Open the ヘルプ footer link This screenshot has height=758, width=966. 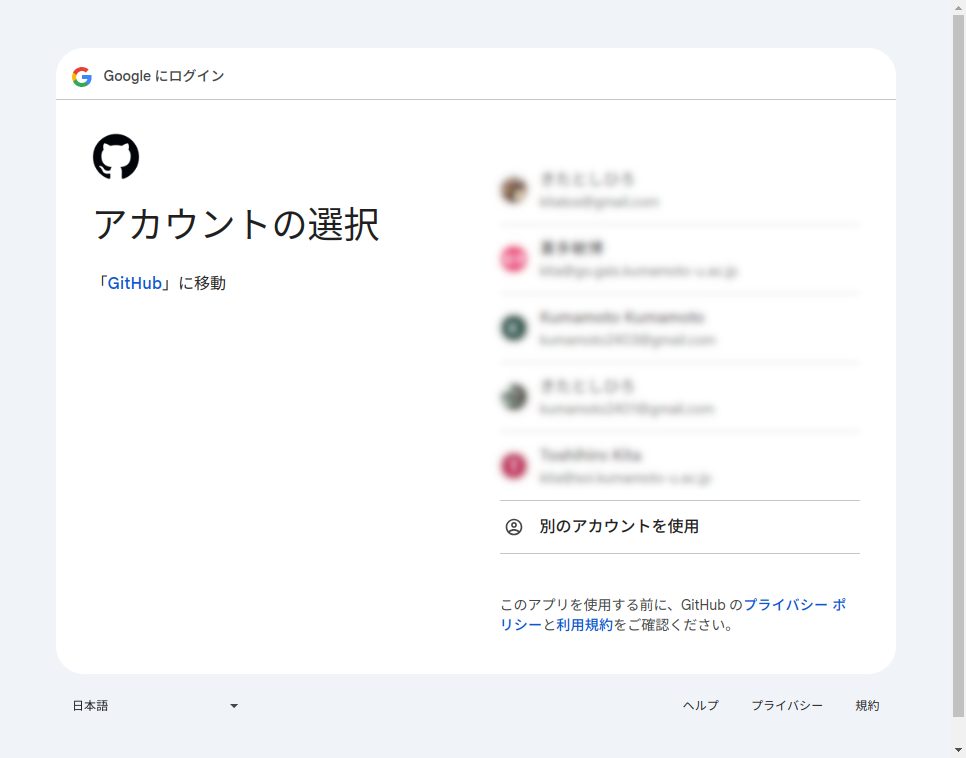(700, 706)
